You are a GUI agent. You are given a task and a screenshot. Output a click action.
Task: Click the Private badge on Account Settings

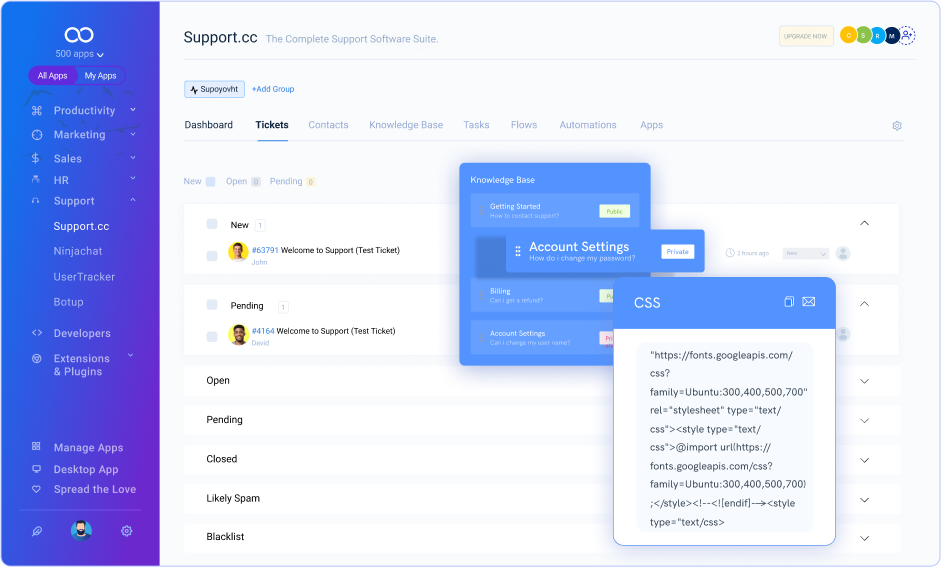pos(678,252)
